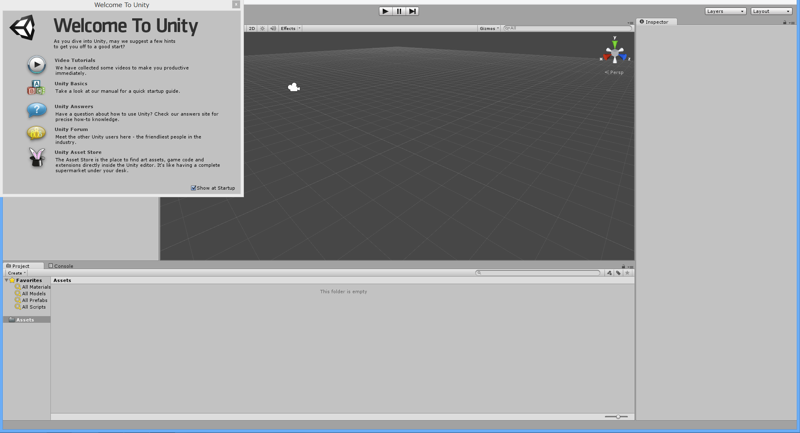Uncheck Show at Startup checkbox

(x=193, y=188)
